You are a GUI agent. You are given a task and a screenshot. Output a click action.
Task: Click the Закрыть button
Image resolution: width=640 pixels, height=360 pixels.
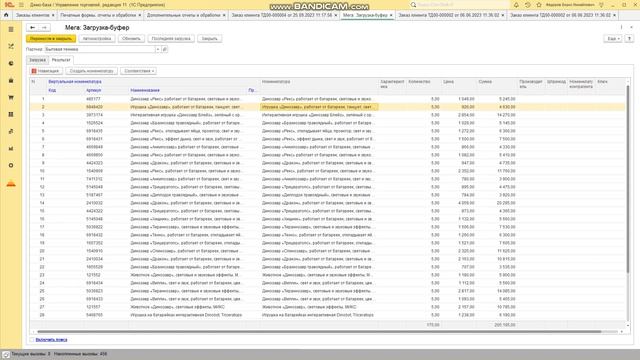tap(210, 38)
